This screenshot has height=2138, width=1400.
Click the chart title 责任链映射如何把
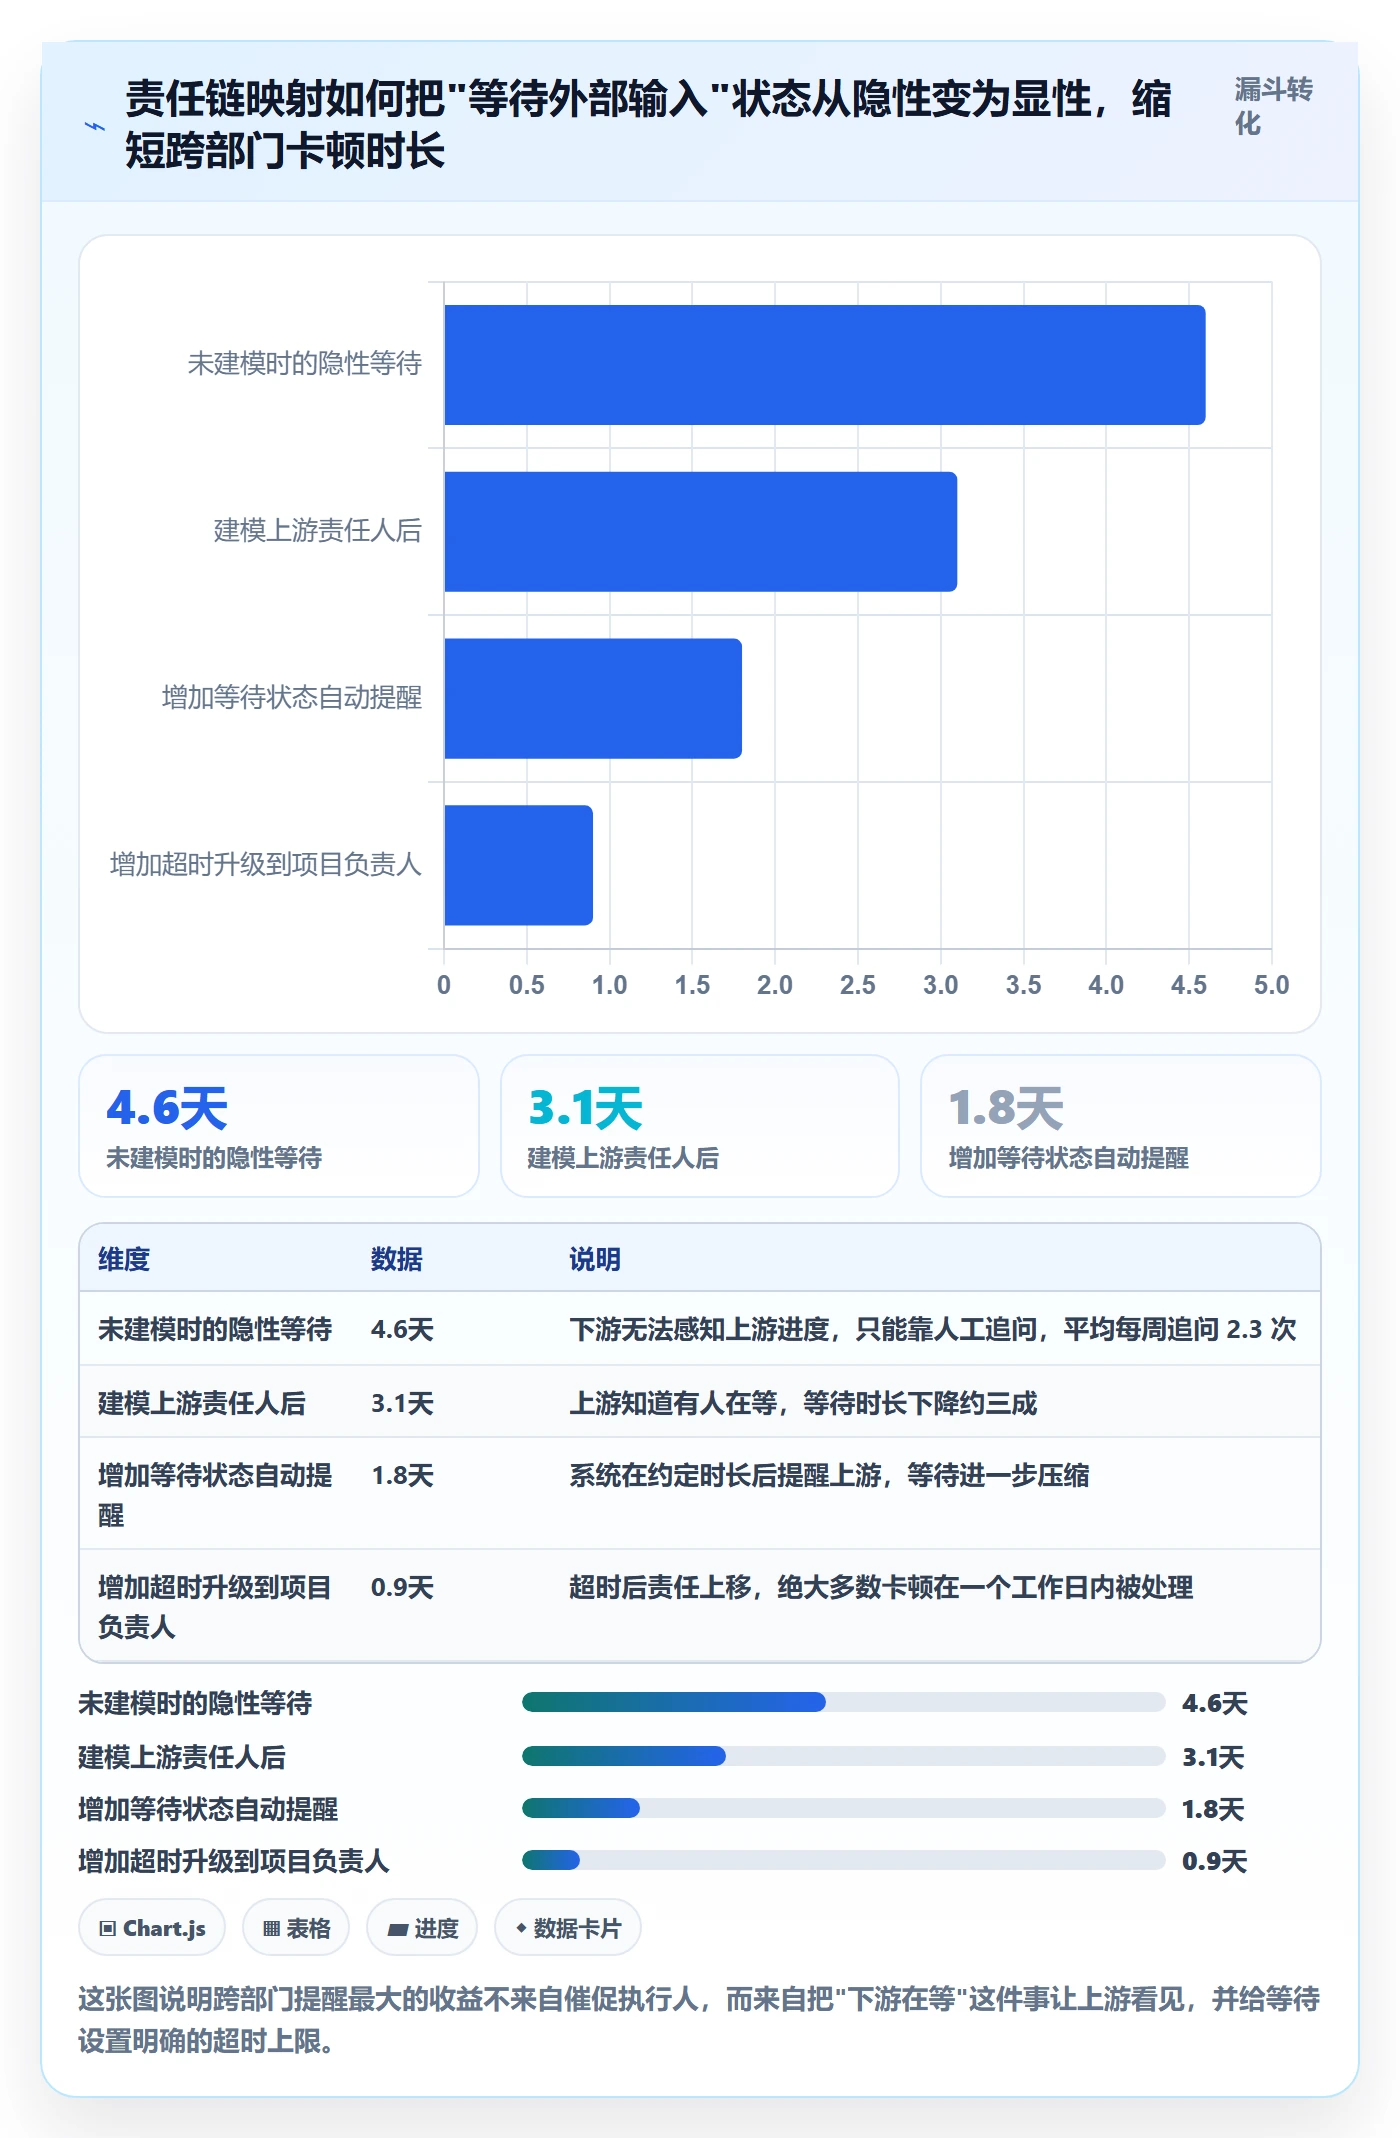tap(648, 125)
